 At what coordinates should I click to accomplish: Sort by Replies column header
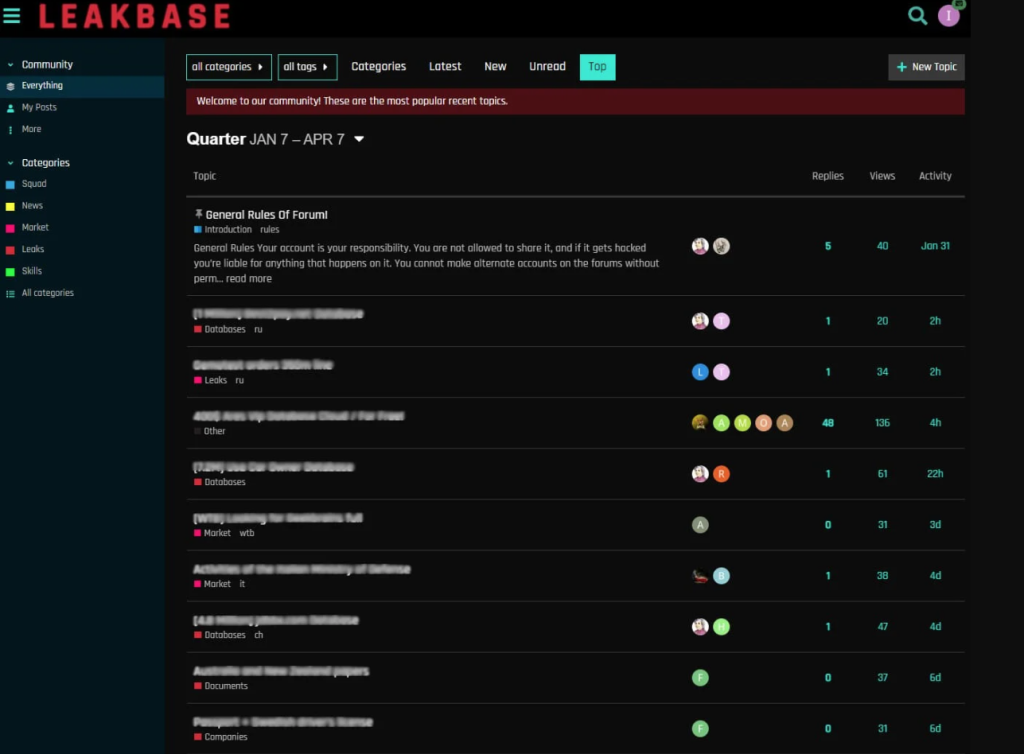827,176
